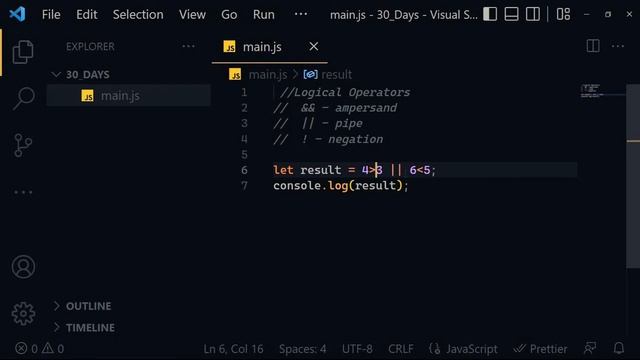
Task: Toggle primary side bar visibility
Action: (490, 14)
